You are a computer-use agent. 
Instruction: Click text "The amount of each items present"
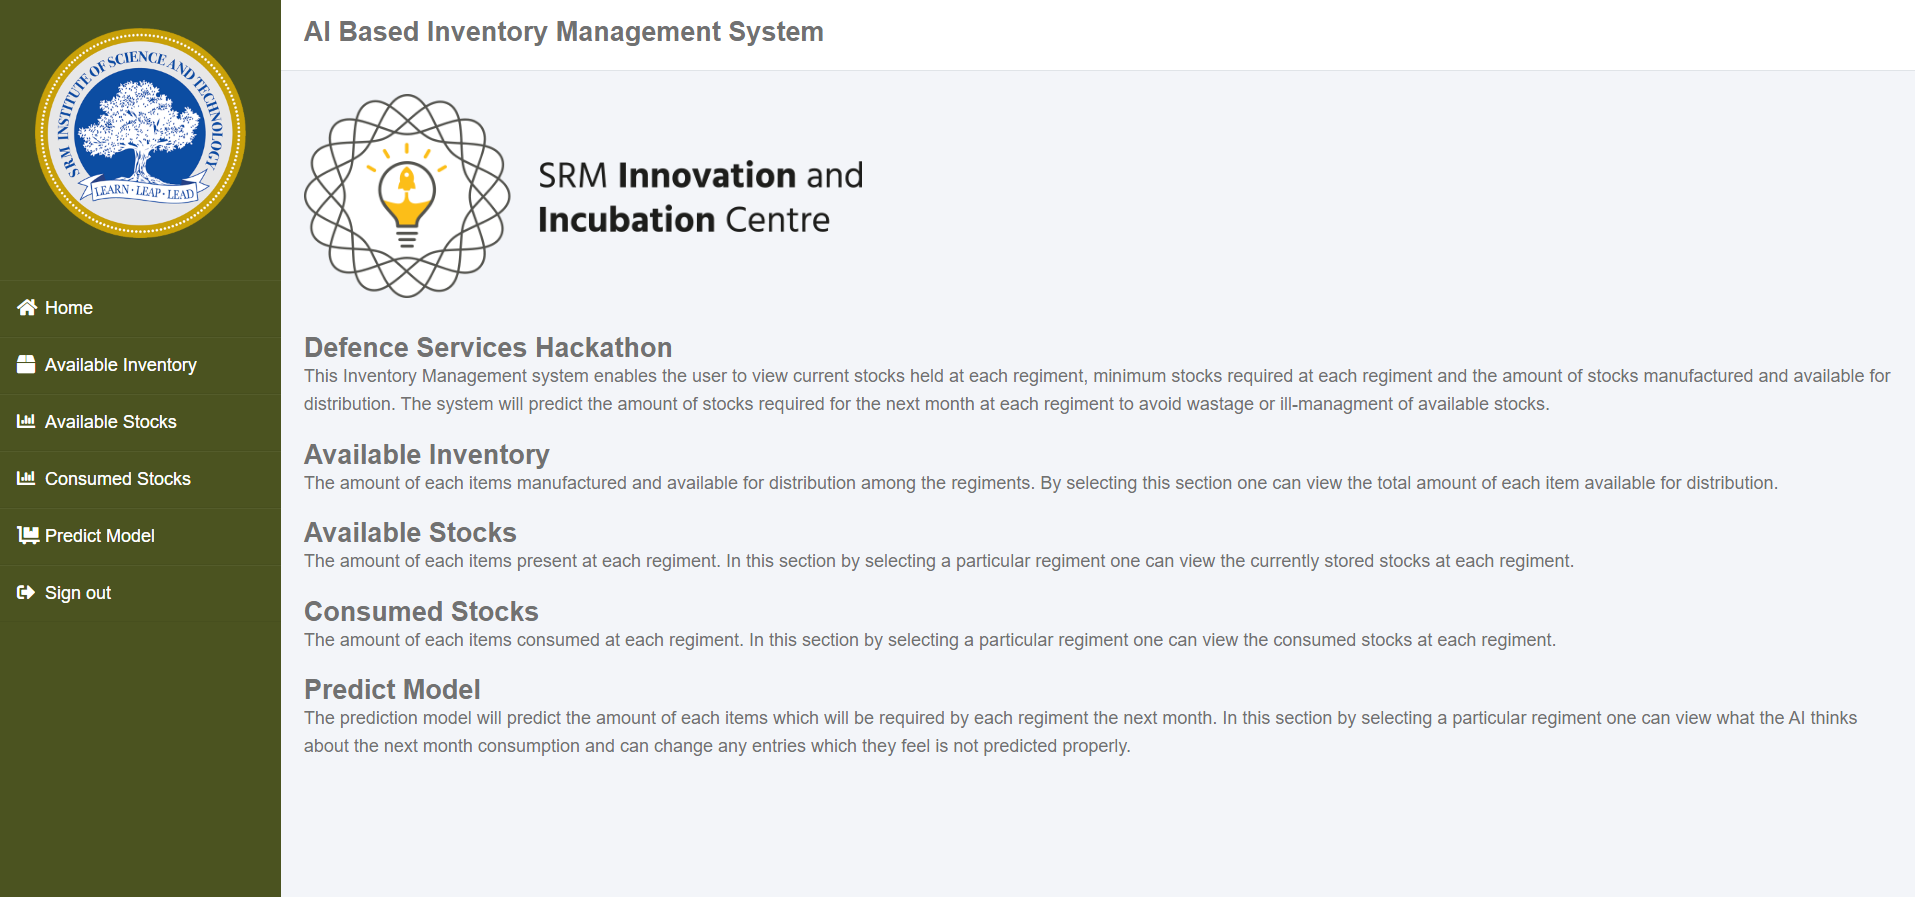(x=939, y=561)
